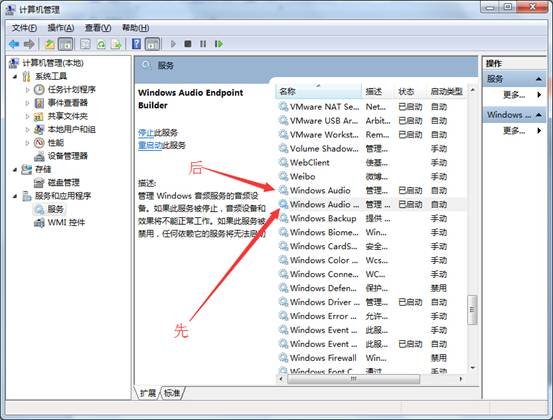Click the Pause service icon
Image resolution: width=553 pixels, height=420 pixels.
click(203, 44)
